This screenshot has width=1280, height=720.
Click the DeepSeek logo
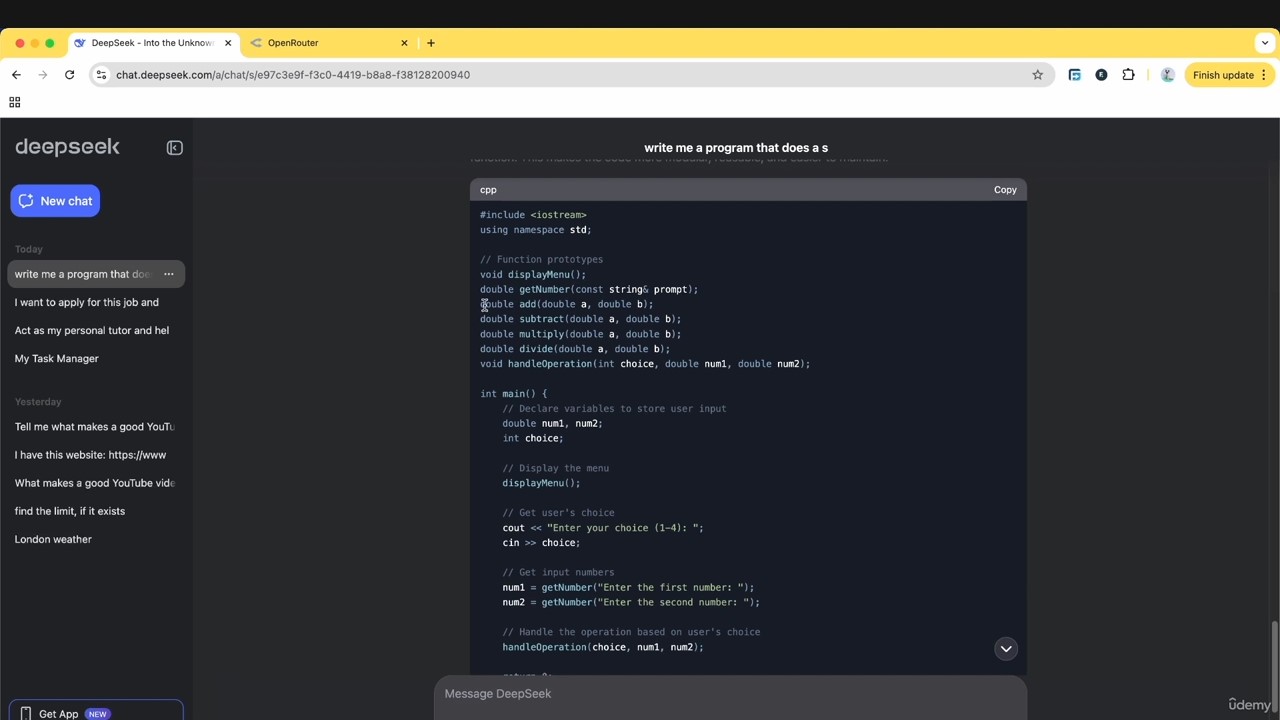[x=67, y=147]
